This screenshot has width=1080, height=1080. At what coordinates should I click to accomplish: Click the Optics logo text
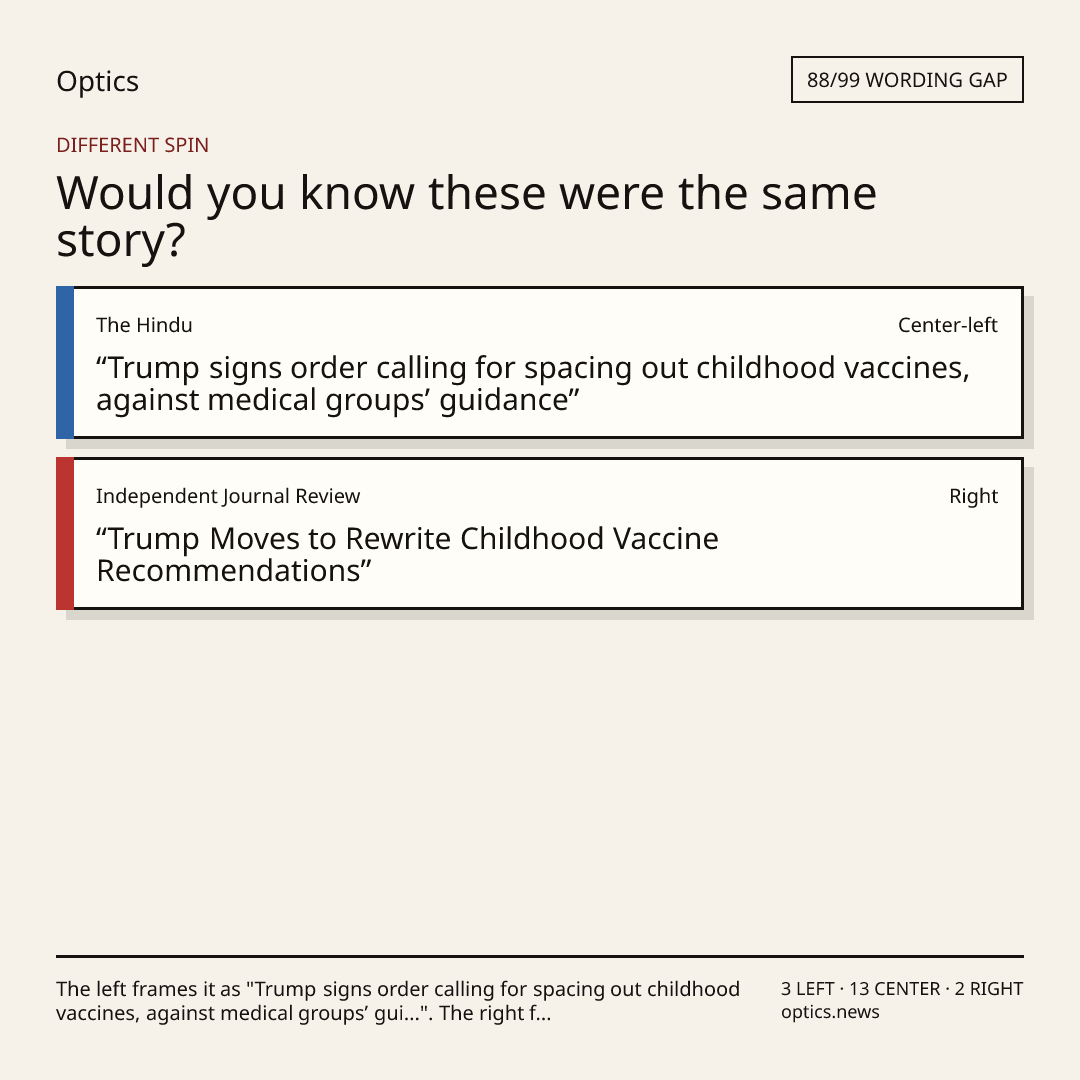(x=97, y=81)
